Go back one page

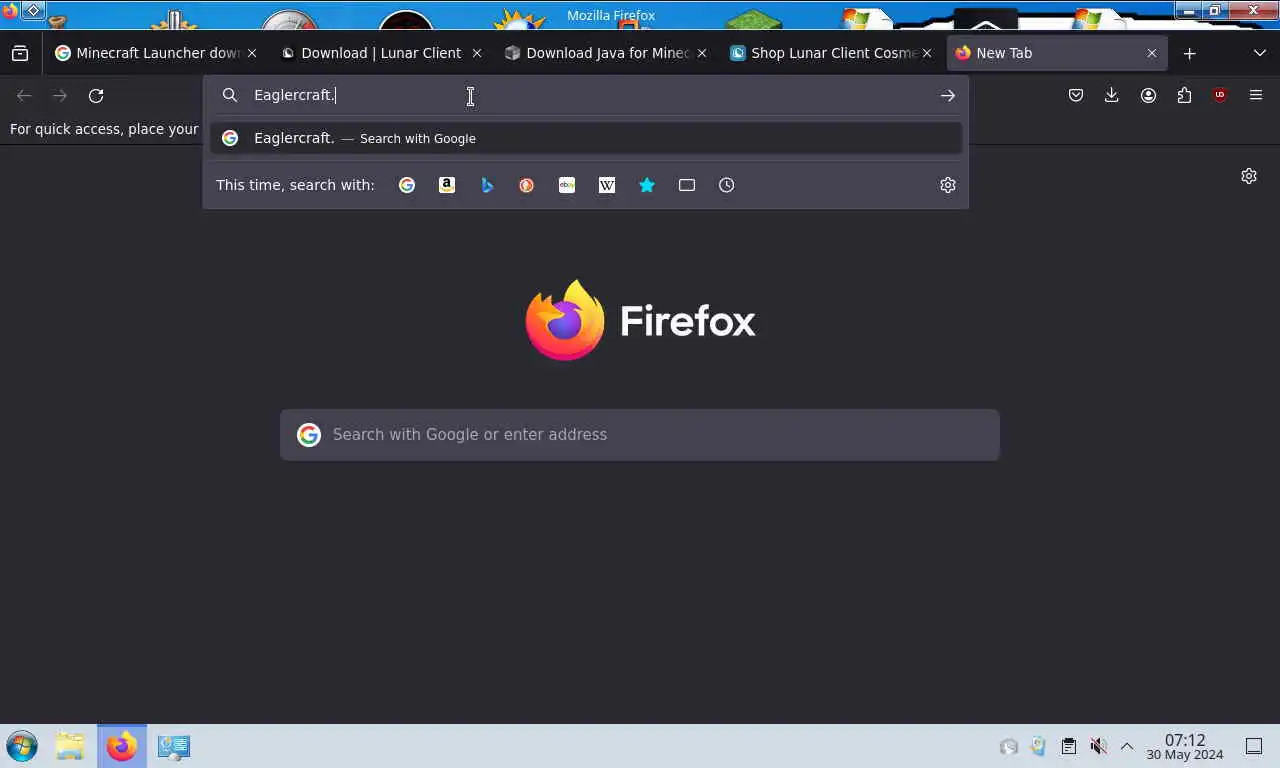[24, 96]
